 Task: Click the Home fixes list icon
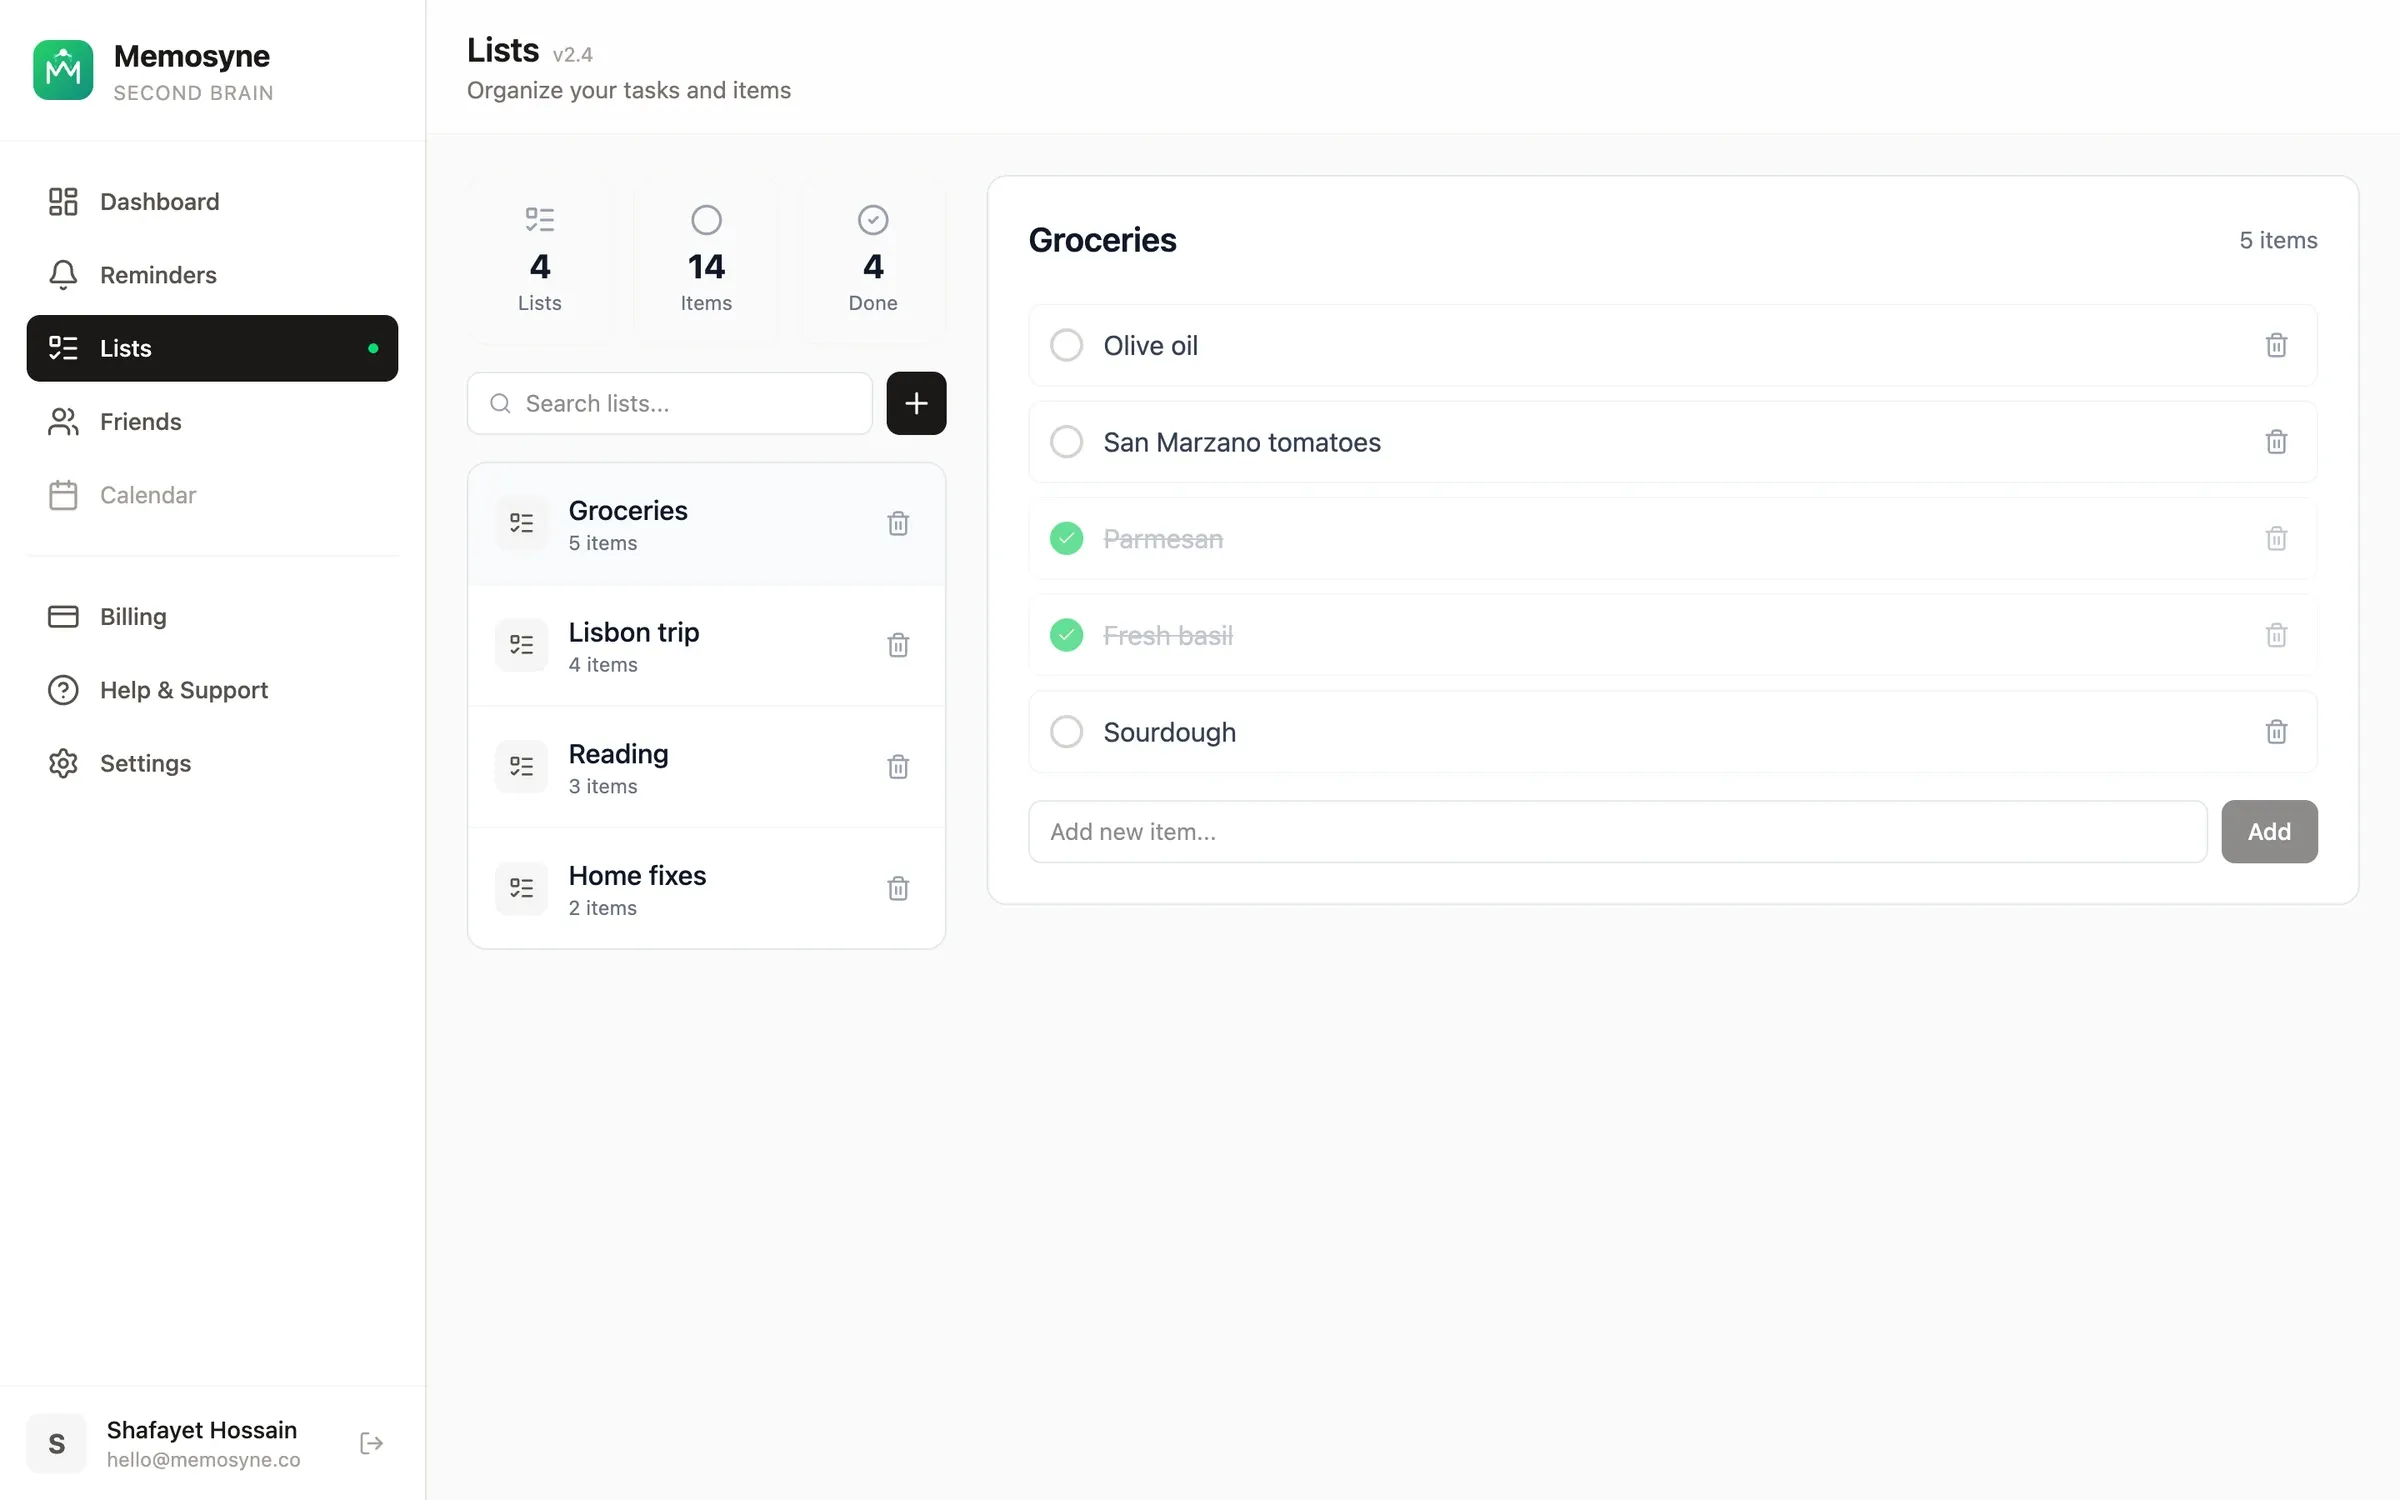(521, 888)
